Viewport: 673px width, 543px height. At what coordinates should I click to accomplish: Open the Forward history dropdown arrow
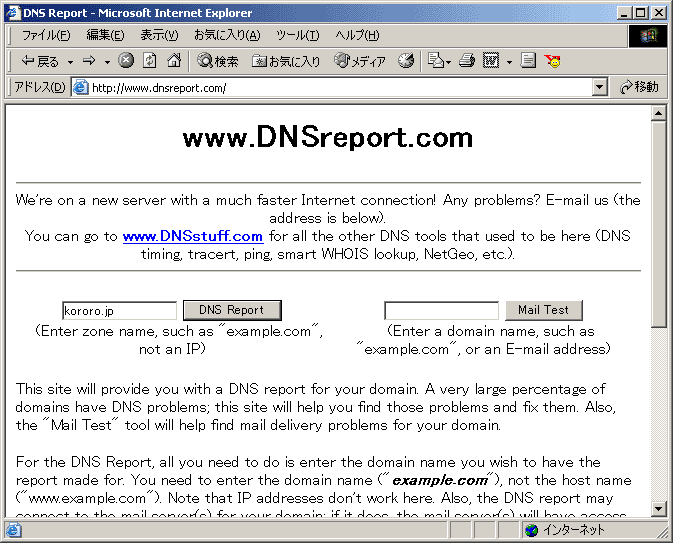pos(107,62)
